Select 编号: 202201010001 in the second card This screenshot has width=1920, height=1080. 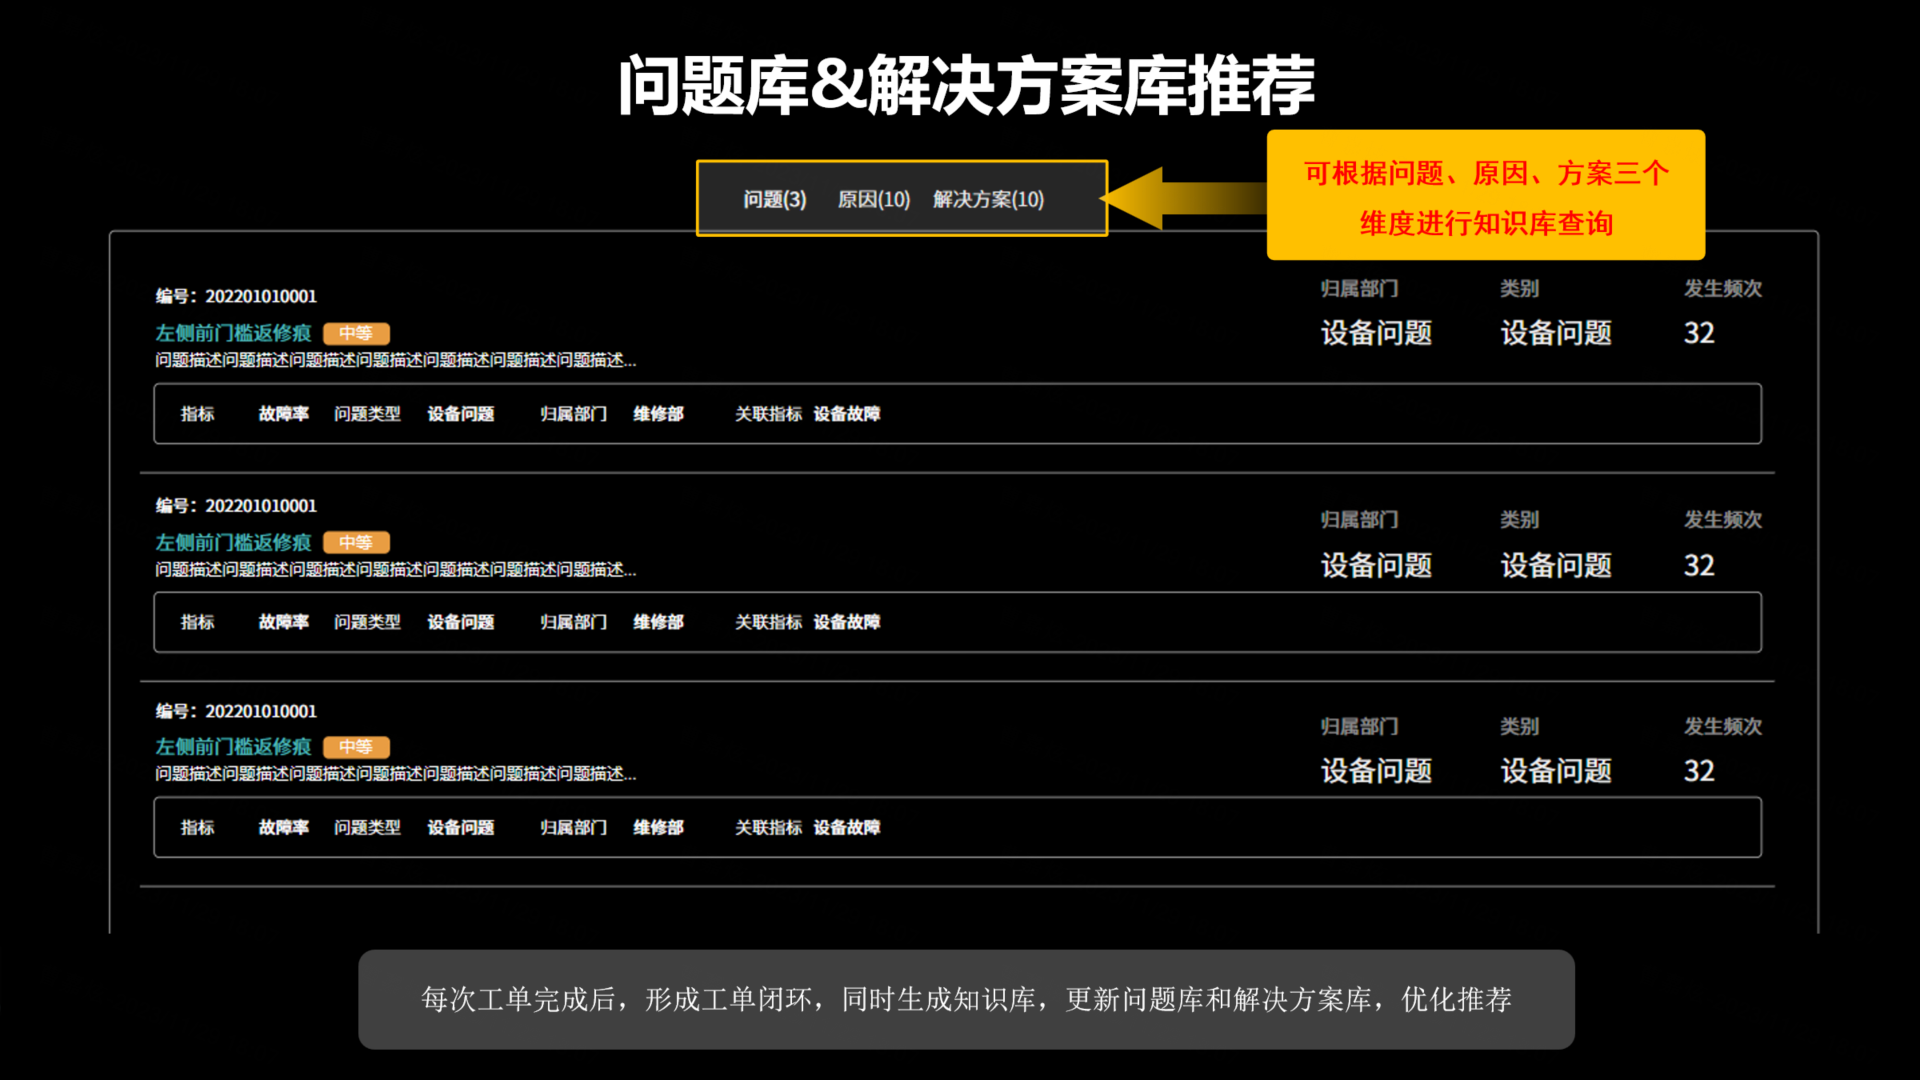(x=236, y=505)
